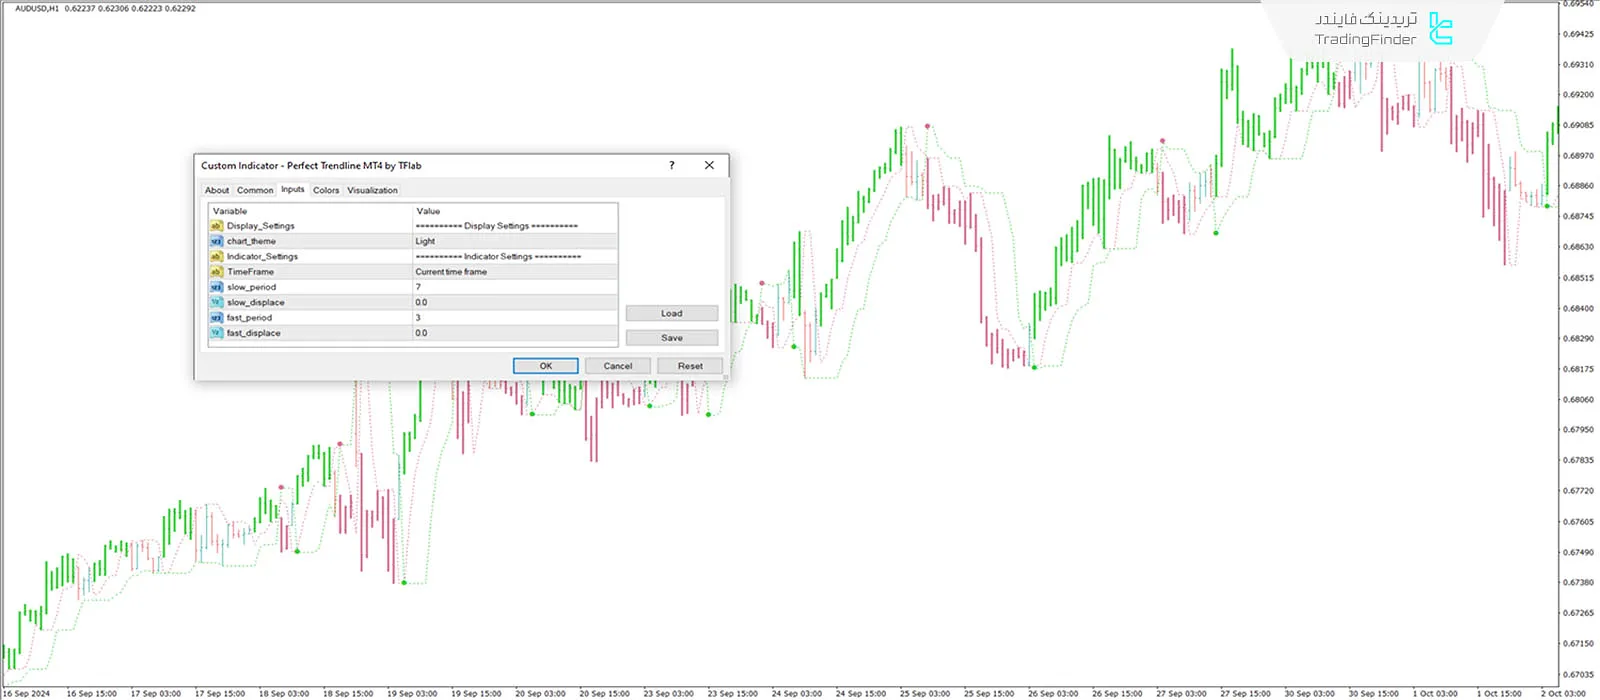The height and width of the screenshot is (700, 1600).
Task: Open the question mark help button
Action: 672,166
